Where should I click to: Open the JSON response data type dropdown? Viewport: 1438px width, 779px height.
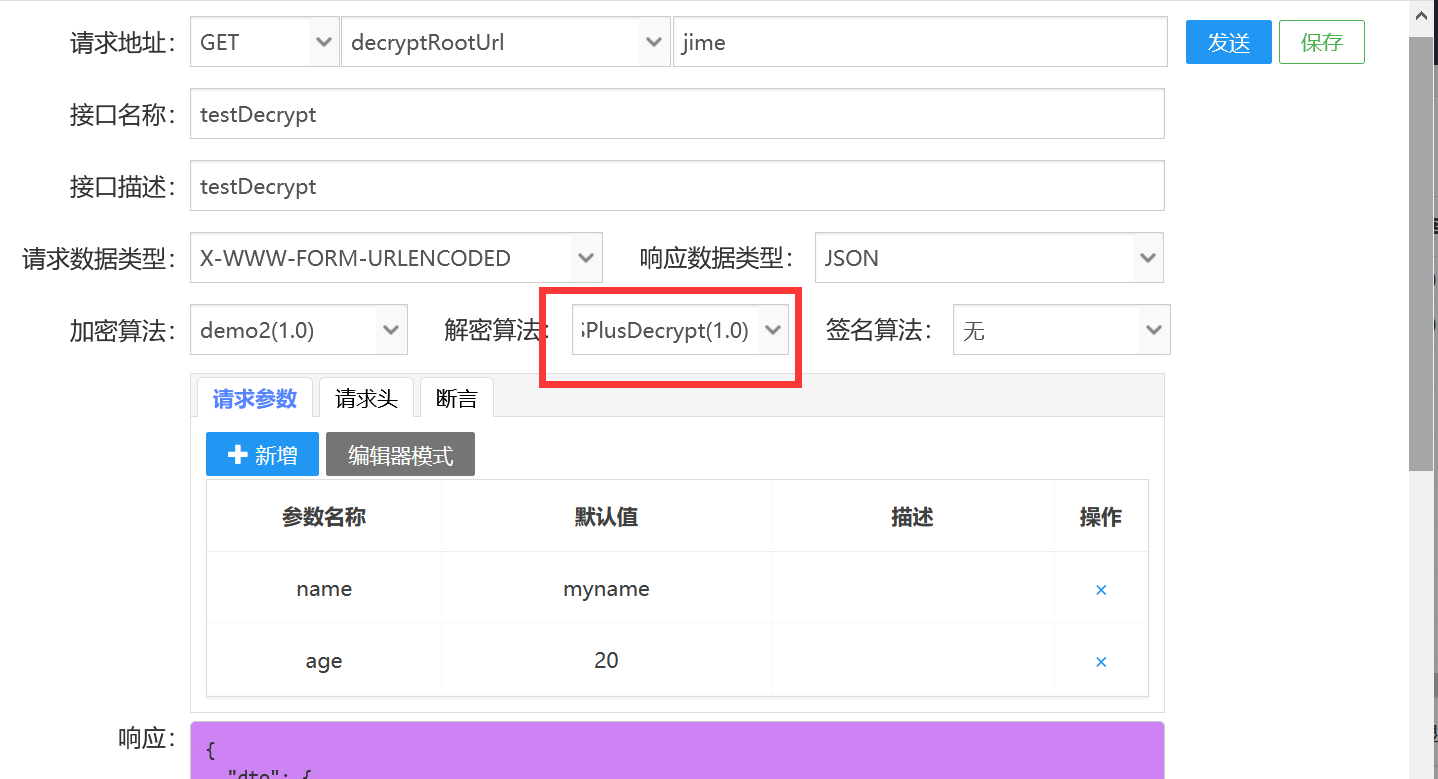[x=989, y=258]
